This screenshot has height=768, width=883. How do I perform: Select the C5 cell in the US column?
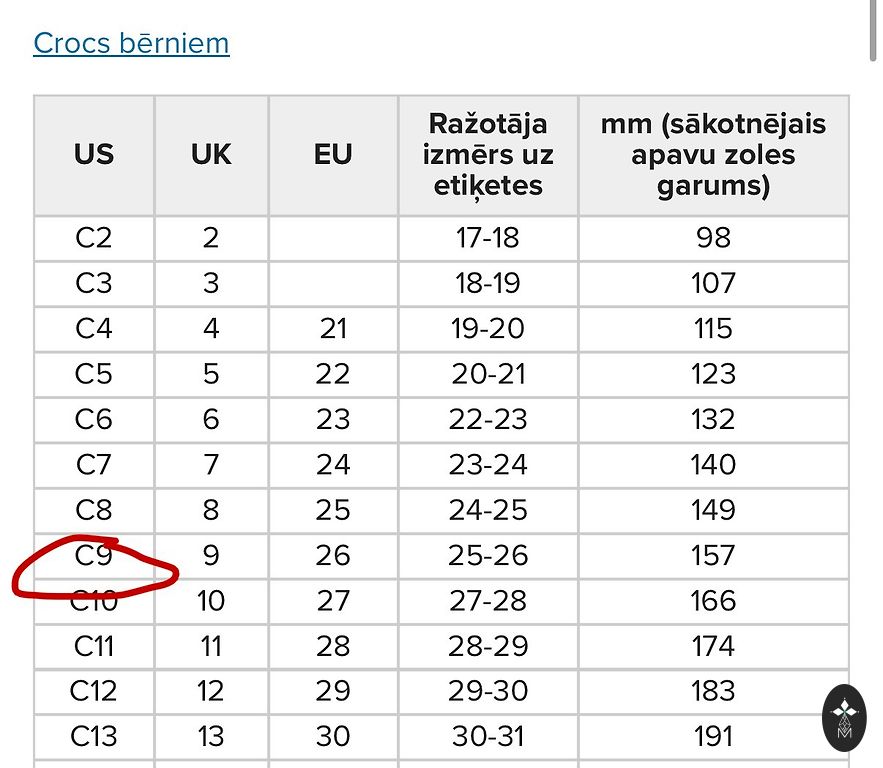tap(94, 374)
